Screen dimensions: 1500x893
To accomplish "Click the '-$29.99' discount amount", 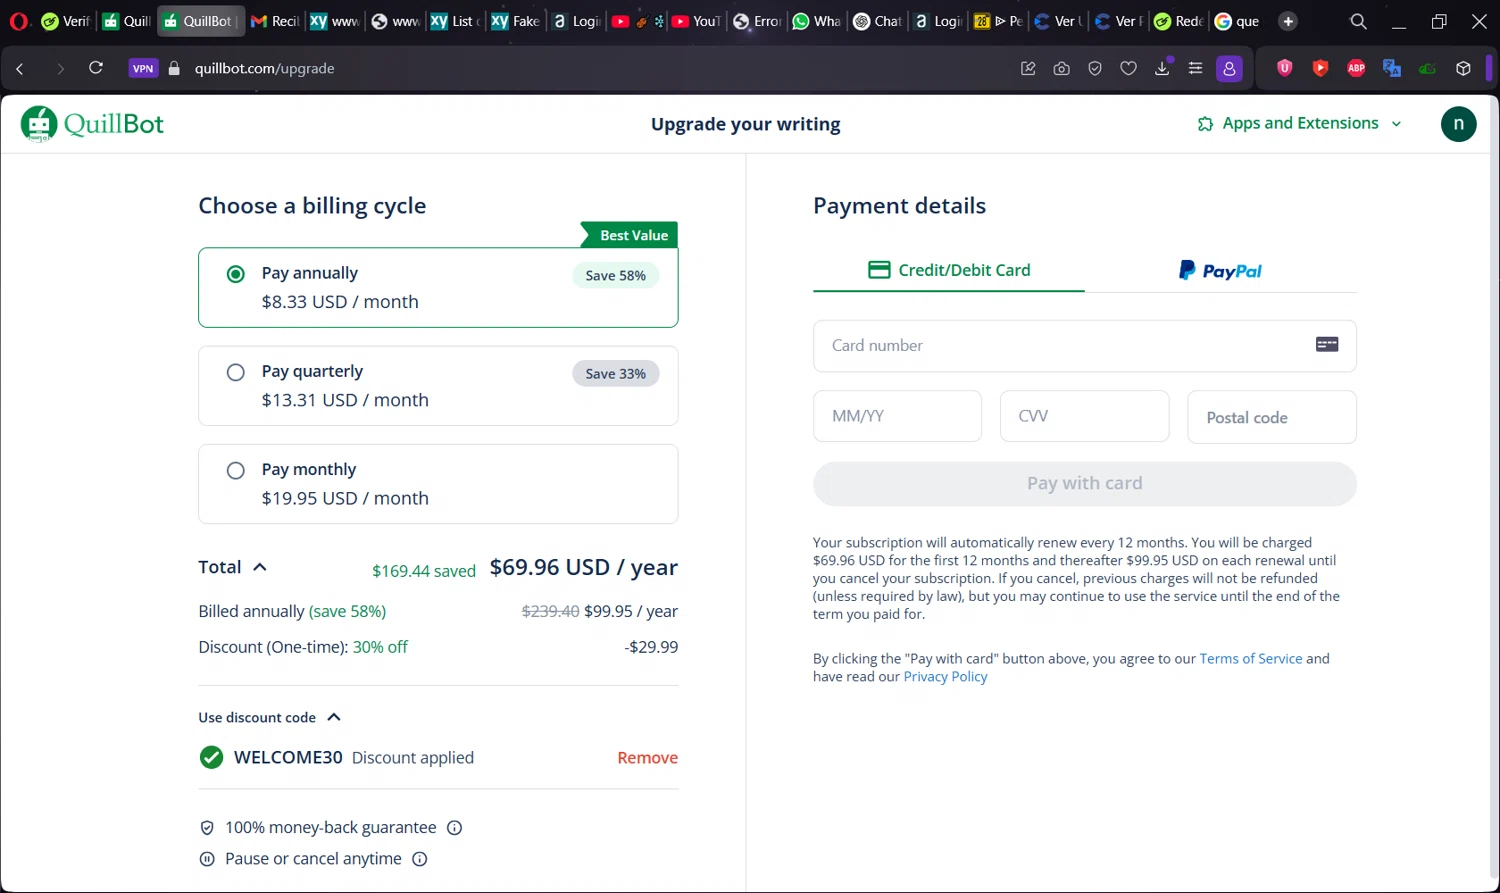I will tap(651, 647).
